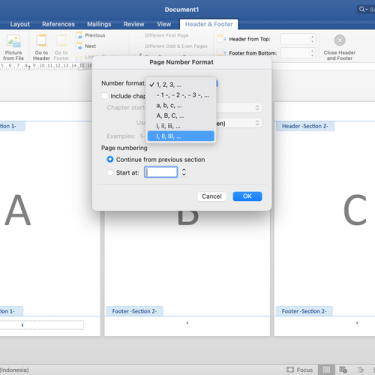Jump to Next header section
Screen dimensions: 375x375
[86, 46]
